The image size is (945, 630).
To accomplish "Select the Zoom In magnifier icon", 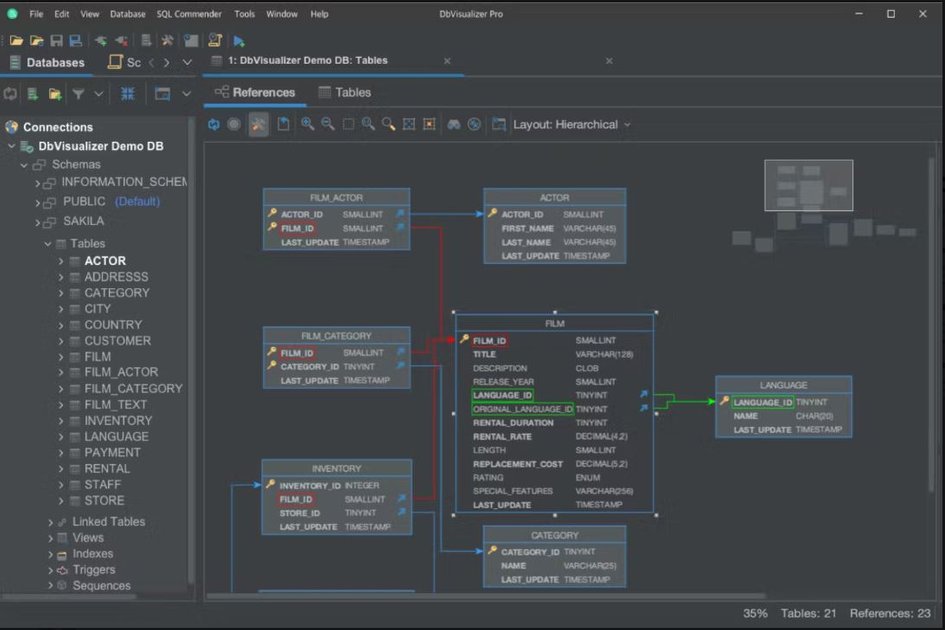I will (307, 124).
